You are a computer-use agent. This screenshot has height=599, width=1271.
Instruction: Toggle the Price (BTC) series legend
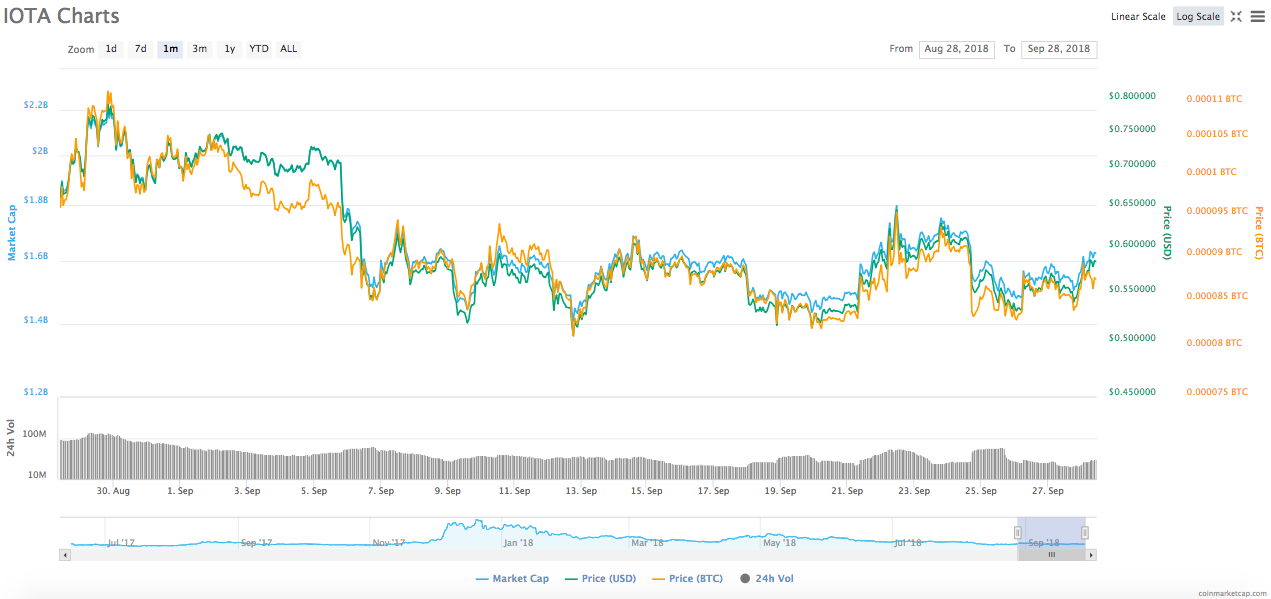point(687,578)
